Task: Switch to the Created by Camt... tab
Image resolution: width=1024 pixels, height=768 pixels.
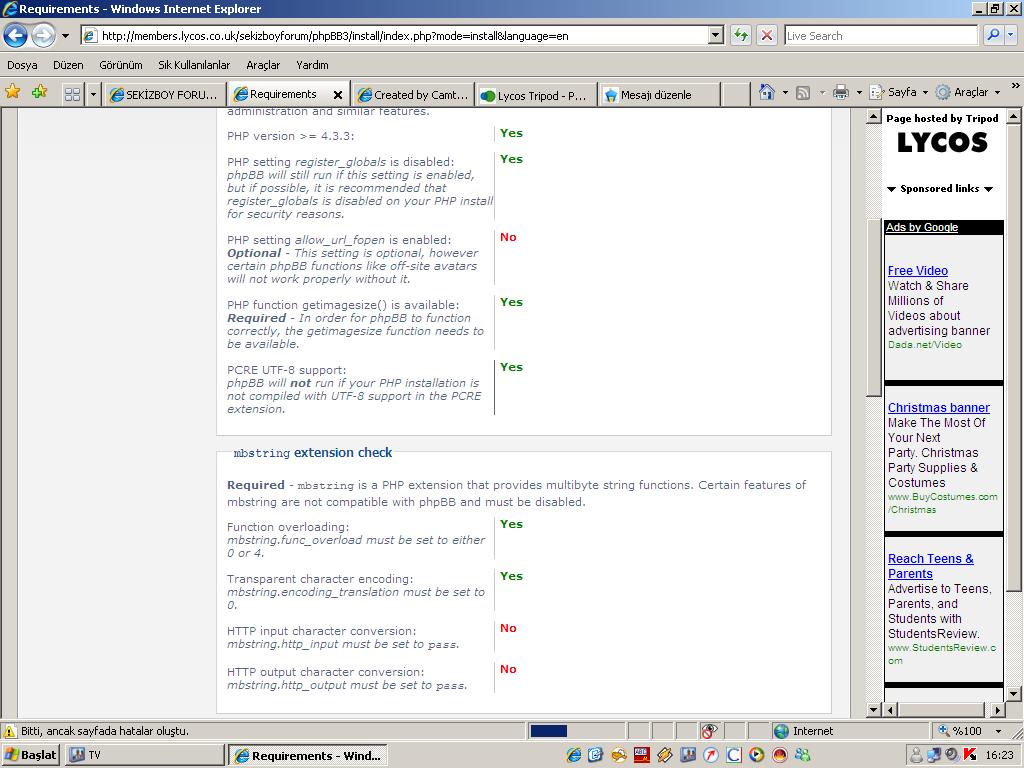Action: coord(415,95)
